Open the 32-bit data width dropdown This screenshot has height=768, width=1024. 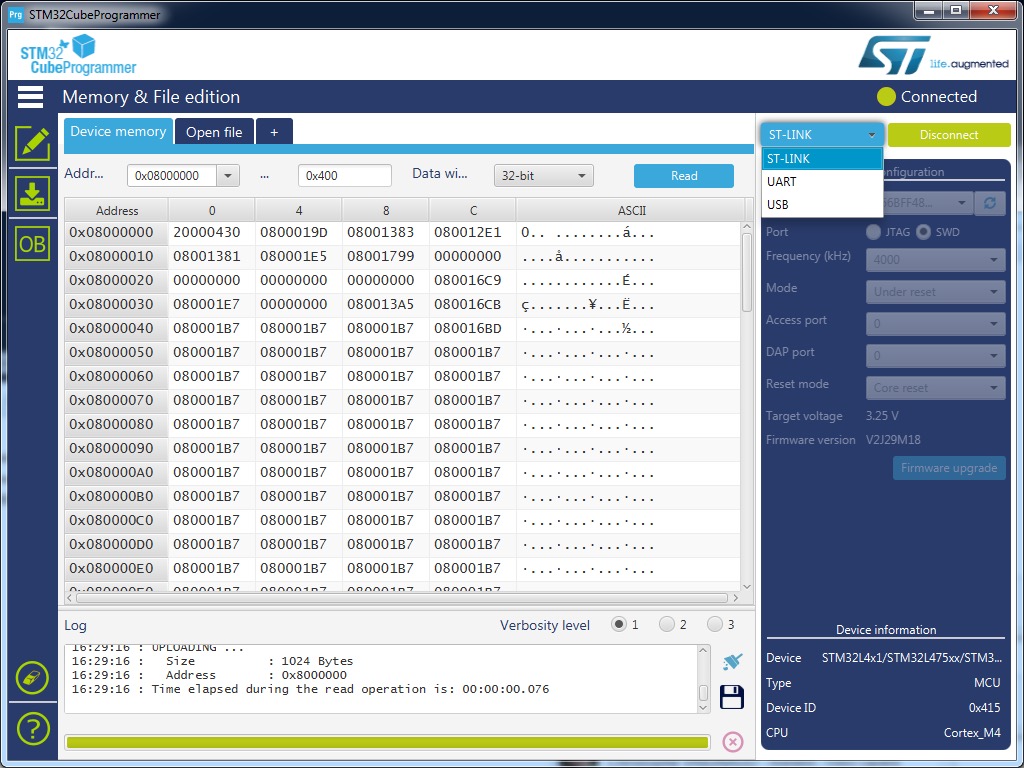tap(543, 176)
